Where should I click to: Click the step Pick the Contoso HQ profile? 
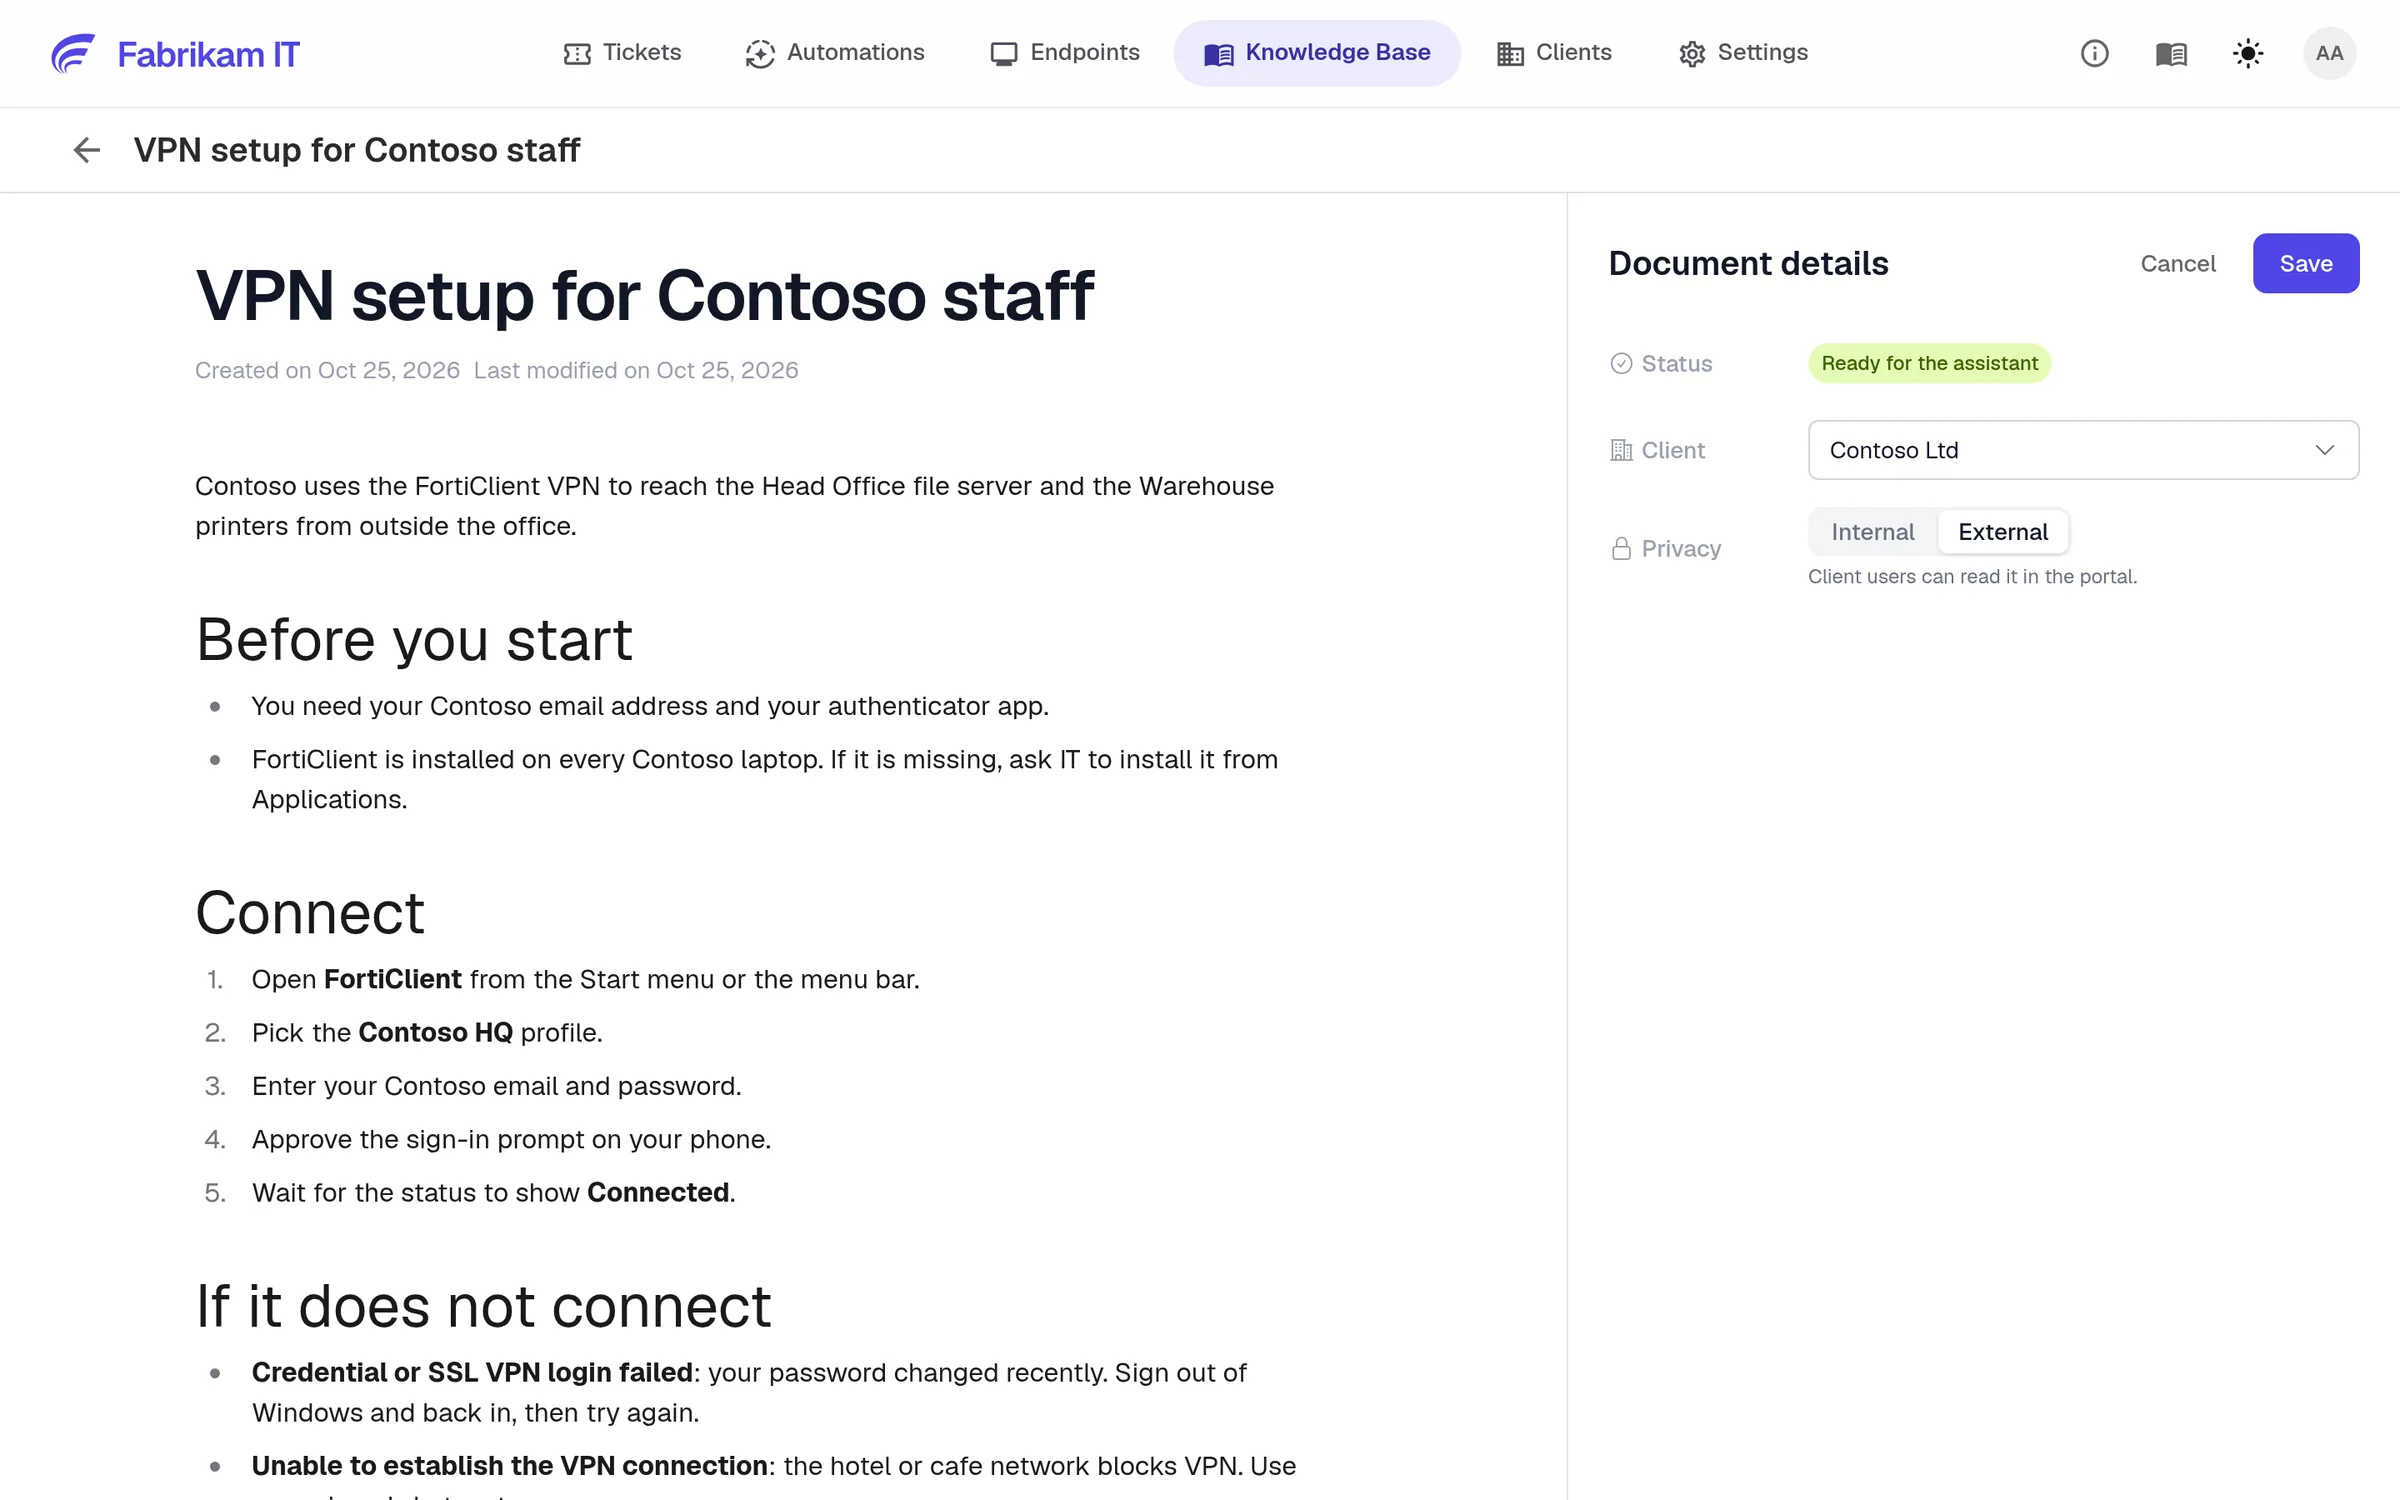tap(427, 1033)
